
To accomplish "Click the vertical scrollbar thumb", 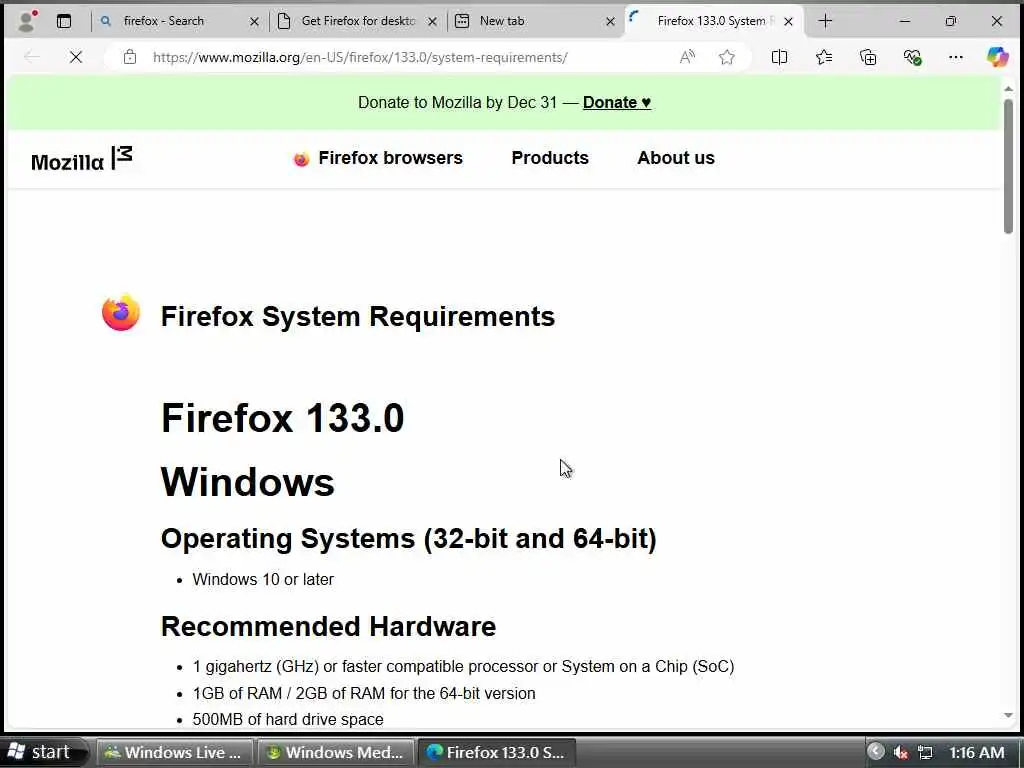I will [x=1008, y=167].
